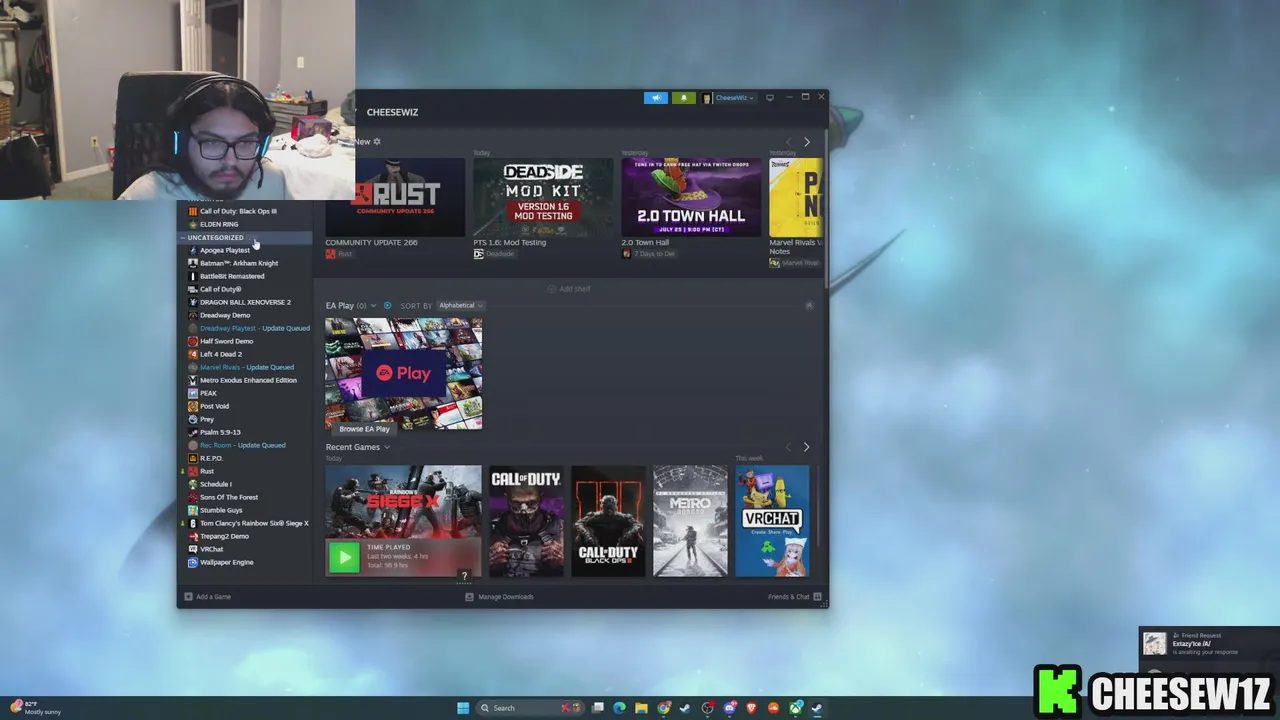Viewport: 1280px width, 720px height.
Task: Select Batman: Arkham Knight in library list
Action: (x=239, y=263)
